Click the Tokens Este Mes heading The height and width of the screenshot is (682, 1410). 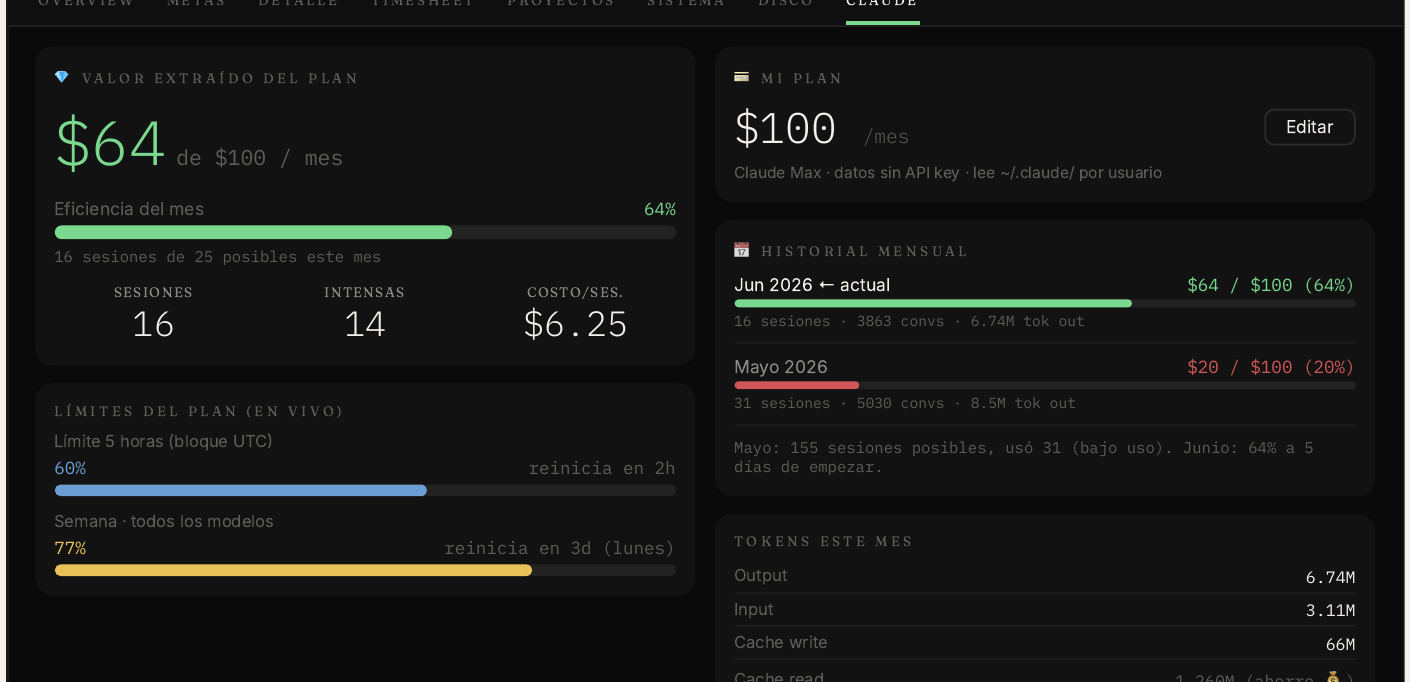tap(824, 541)
